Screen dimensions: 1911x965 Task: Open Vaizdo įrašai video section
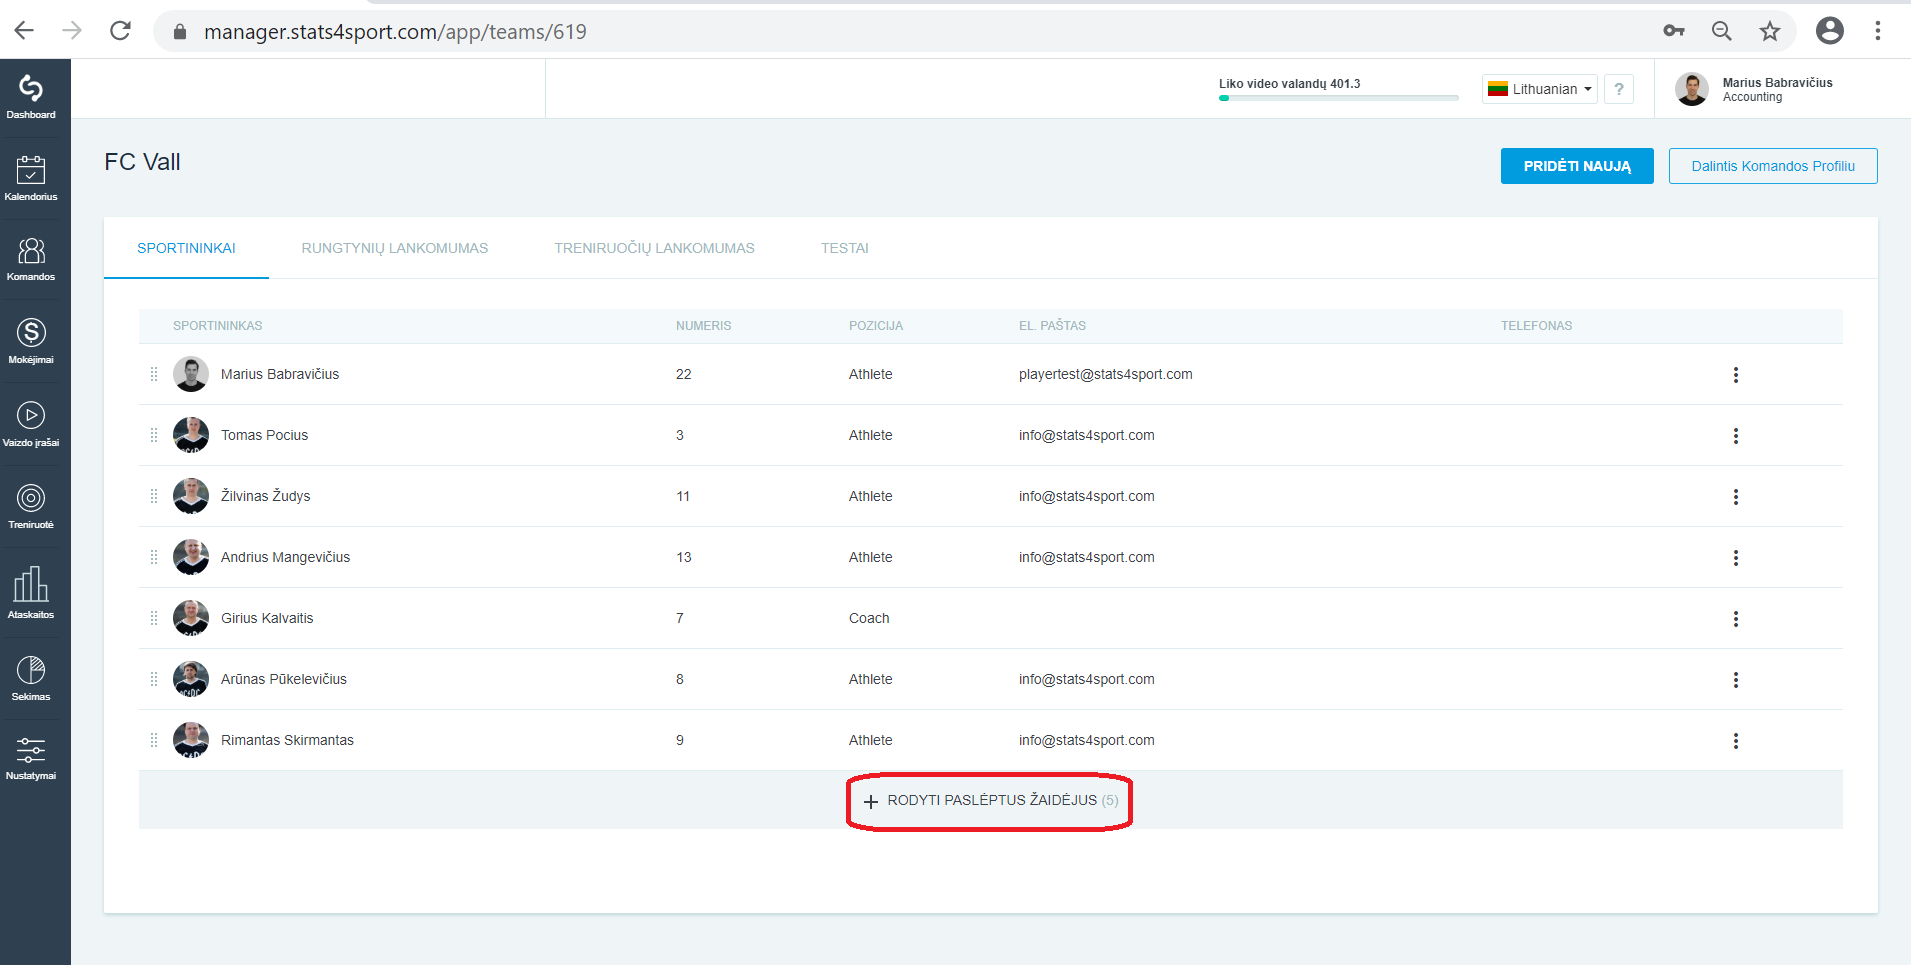click(31, 424)
